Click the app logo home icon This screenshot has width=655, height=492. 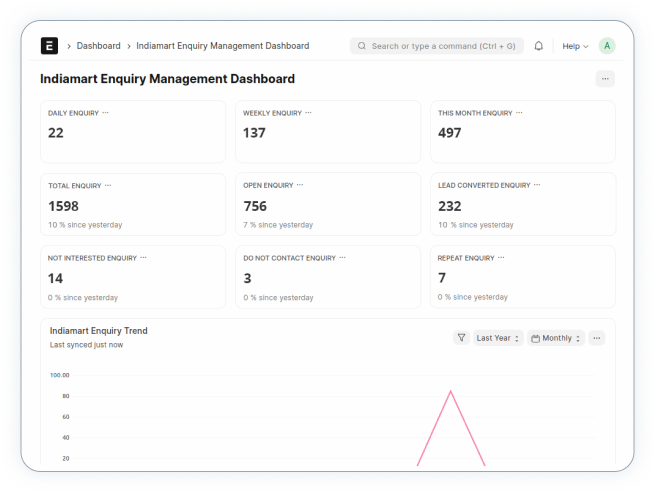(49, 46)
